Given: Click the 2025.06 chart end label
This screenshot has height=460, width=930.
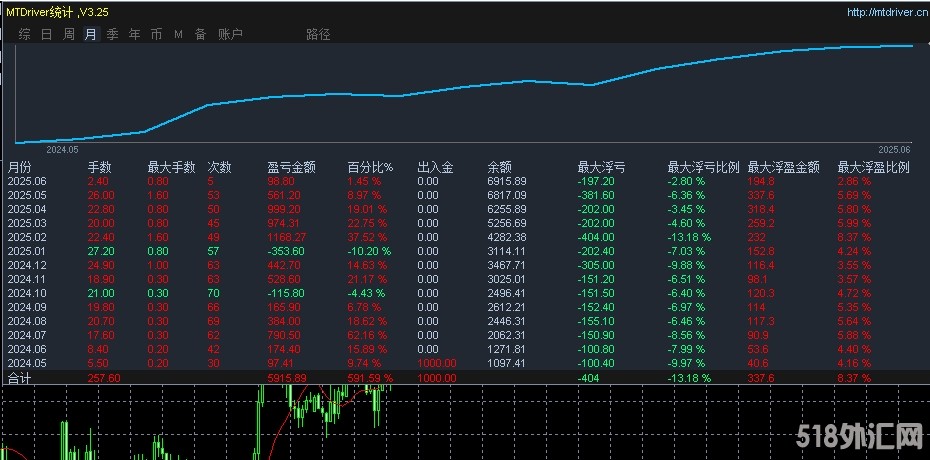Looking at the screenshot, I should point(894,149).
